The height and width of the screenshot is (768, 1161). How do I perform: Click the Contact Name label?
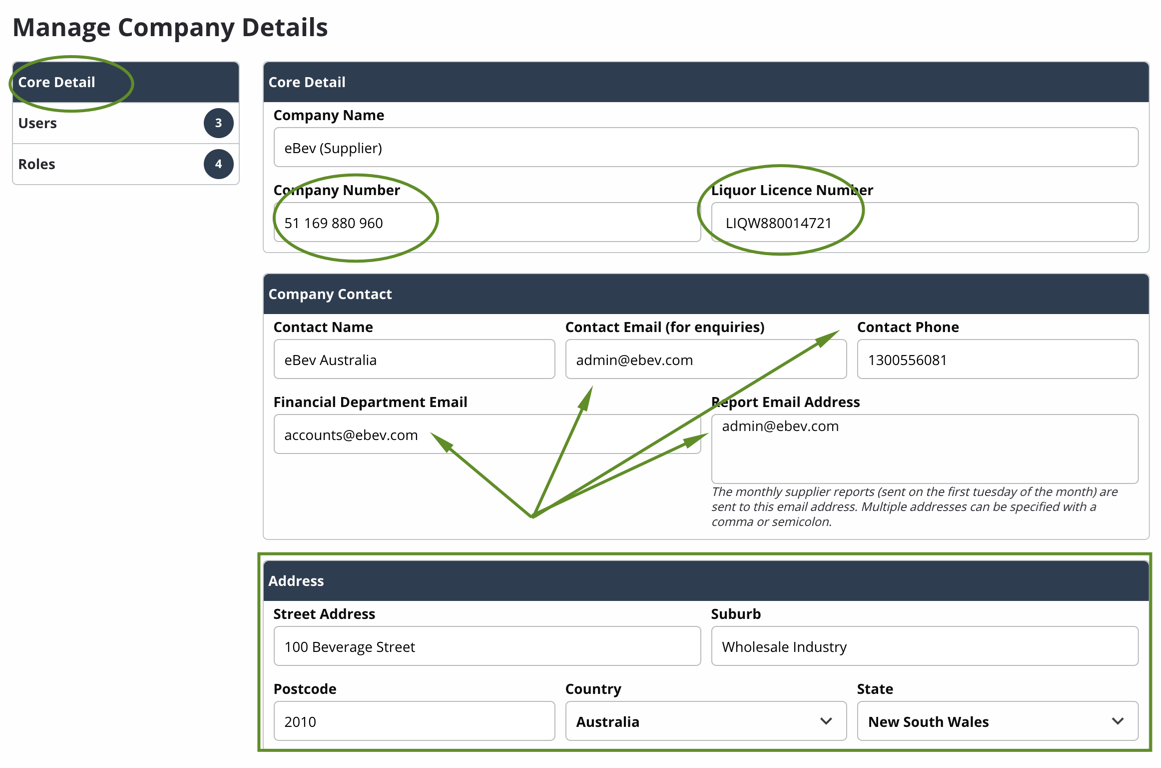[323, 327]
